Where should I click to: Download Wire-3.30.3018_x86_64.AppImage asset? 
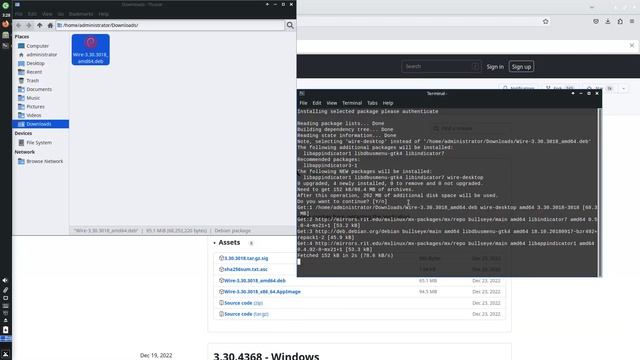262,292
